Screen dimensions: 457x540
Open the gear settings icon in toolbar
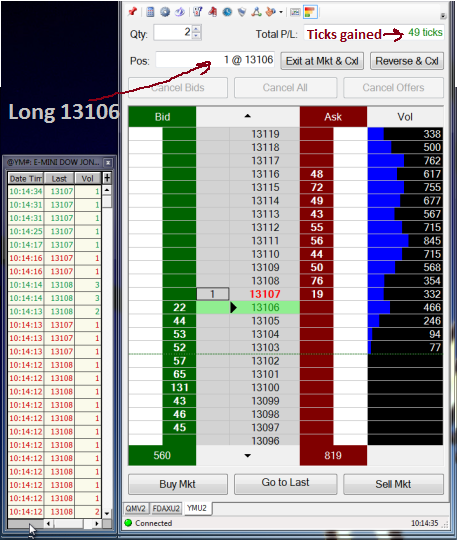pyautogui.click(x=165, y=12)
